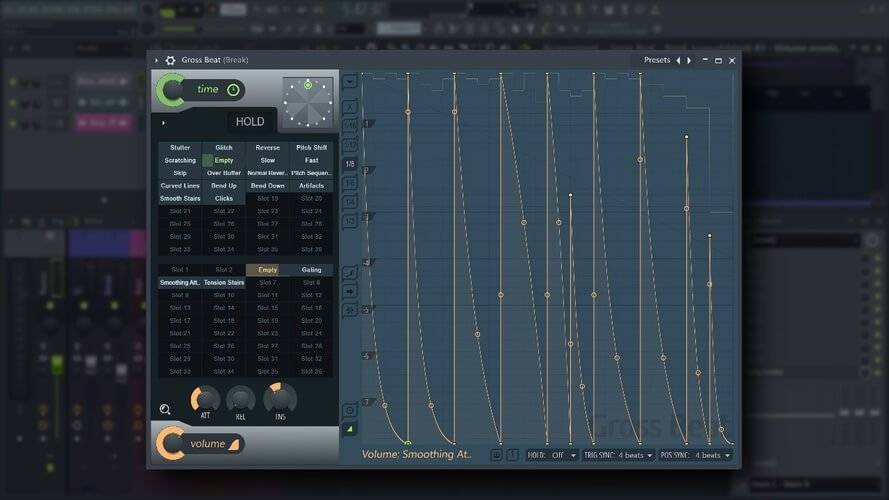Expand the arrow left of HOLD
Viewport: 889px width, 500px height.
pos(163,123)
